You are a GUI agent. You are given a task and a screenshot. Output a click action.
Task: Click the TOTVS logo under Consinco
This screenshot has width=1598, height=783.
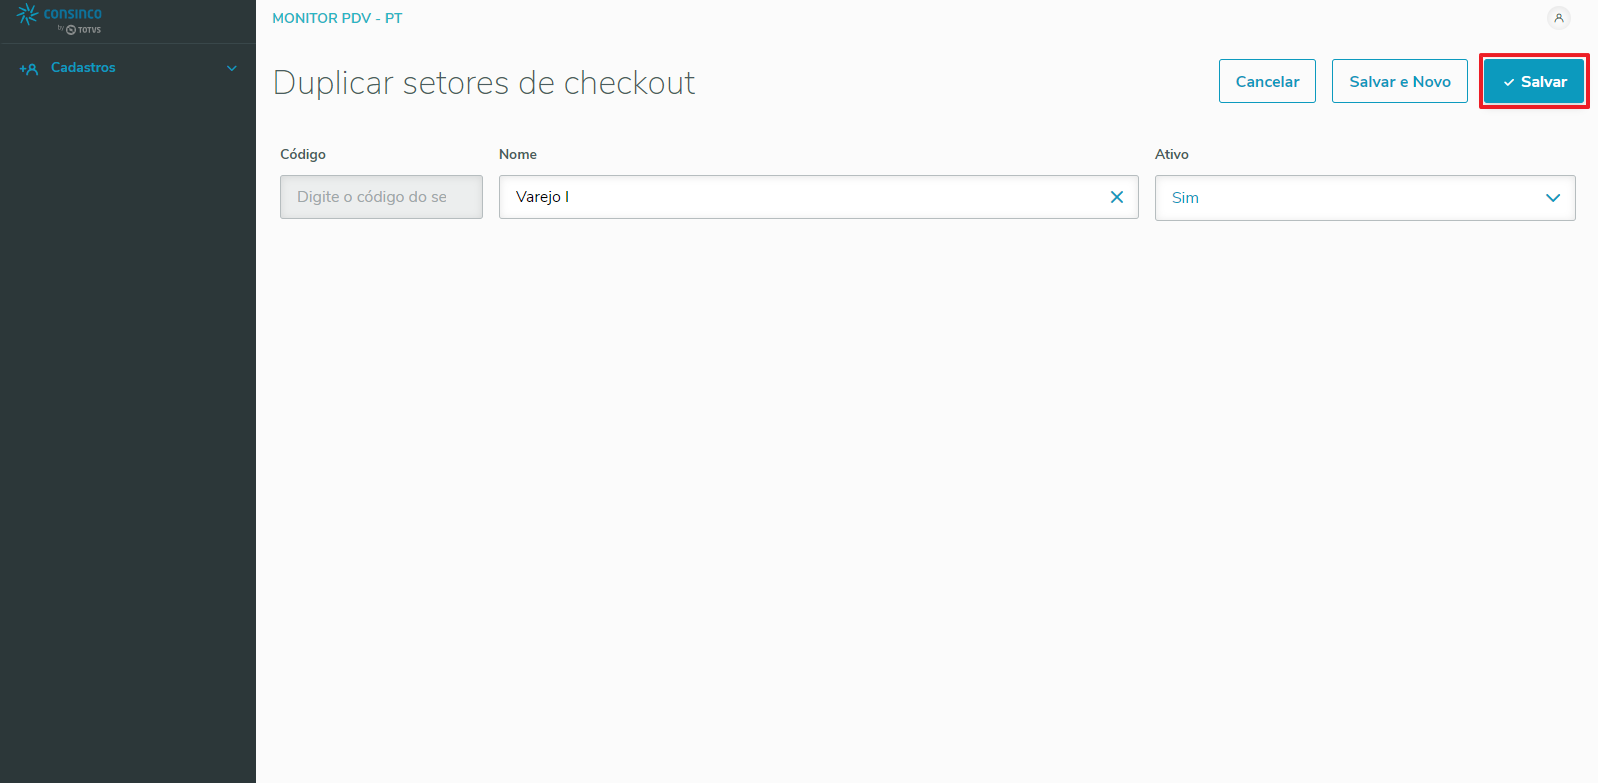84,30
